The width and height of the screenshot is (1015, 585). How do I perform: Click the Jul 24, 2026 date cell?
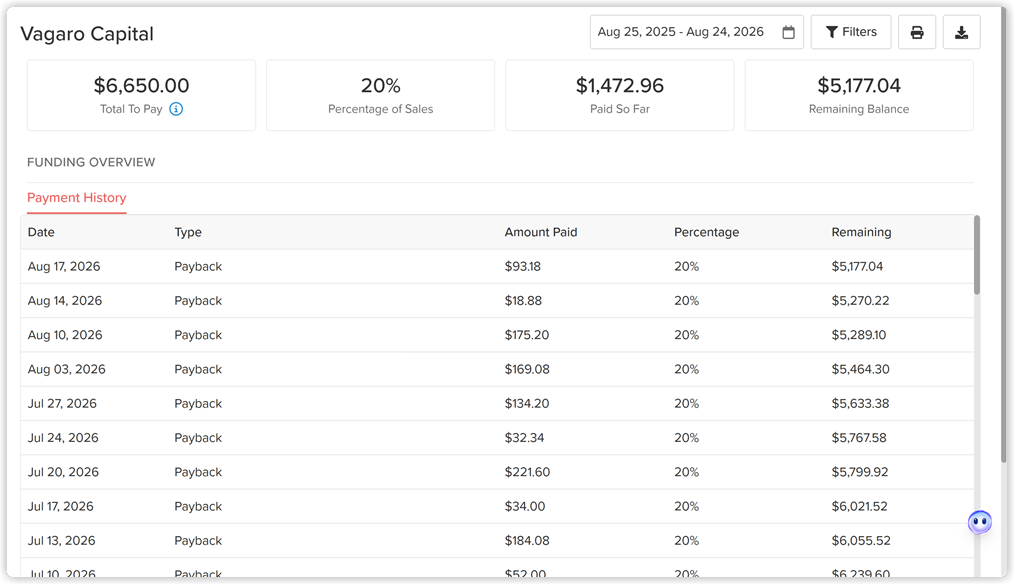click(63, 438)
